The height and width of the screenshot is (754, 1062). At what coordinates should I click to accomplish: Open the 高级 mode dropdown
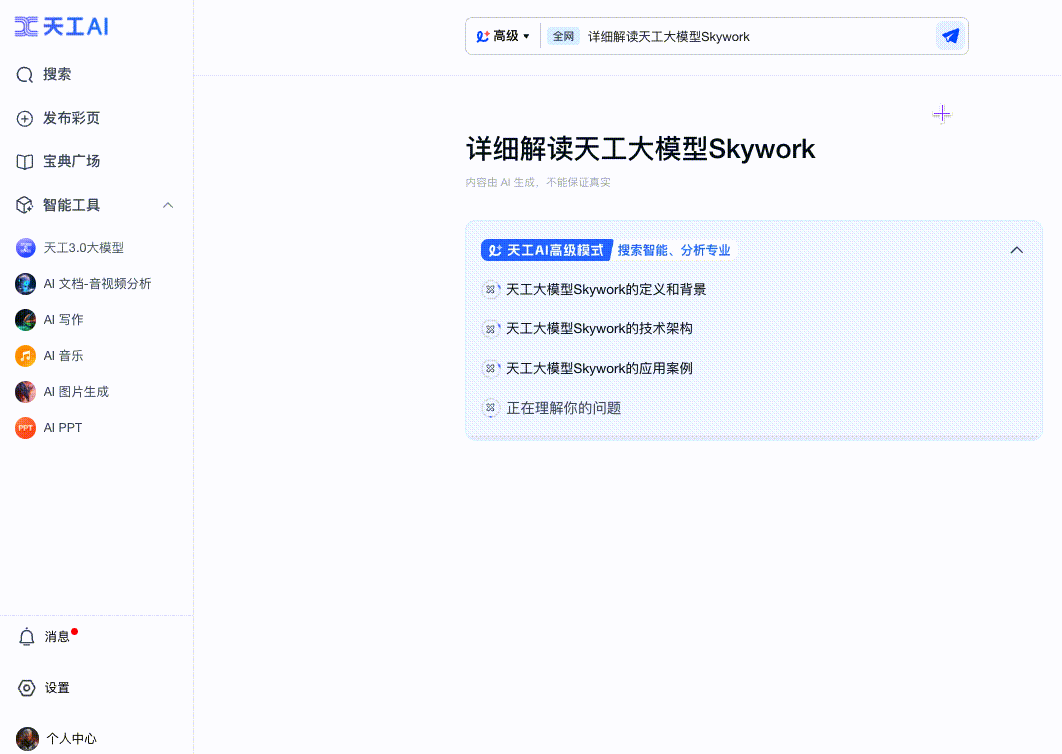pyautogui.click(x=503, y=35)
